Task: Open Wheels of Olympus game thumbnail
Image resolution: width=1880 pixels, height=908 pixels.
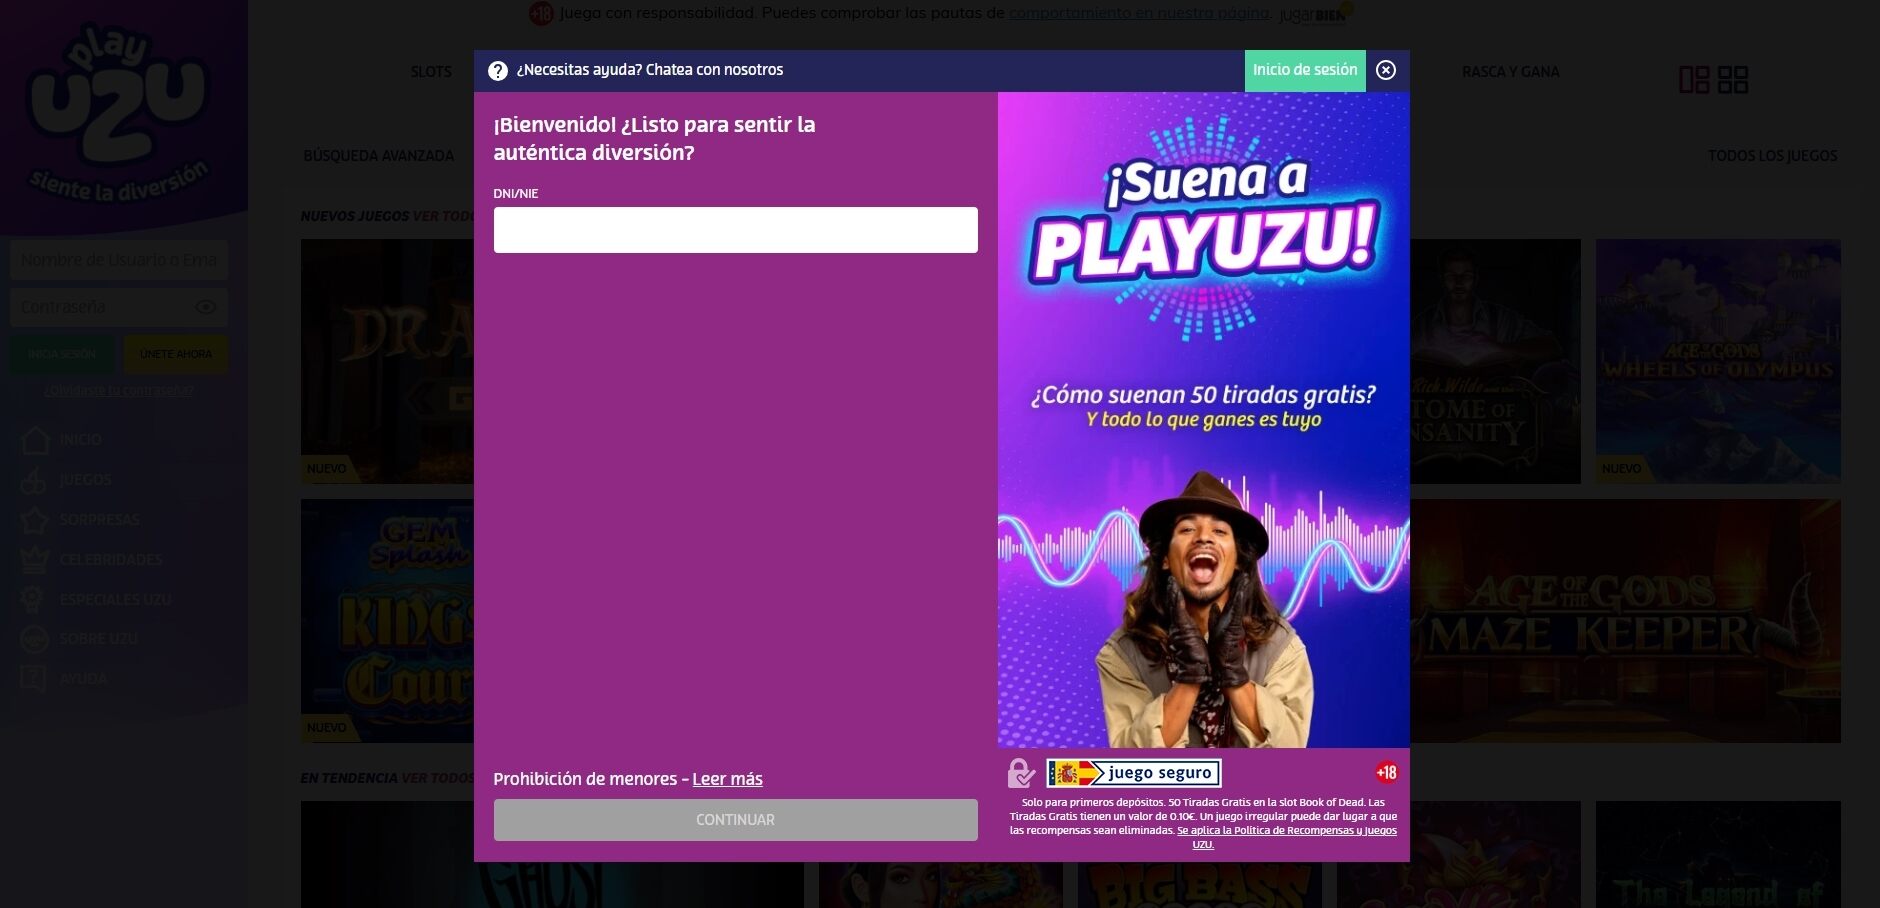Action: point(1718,361)
